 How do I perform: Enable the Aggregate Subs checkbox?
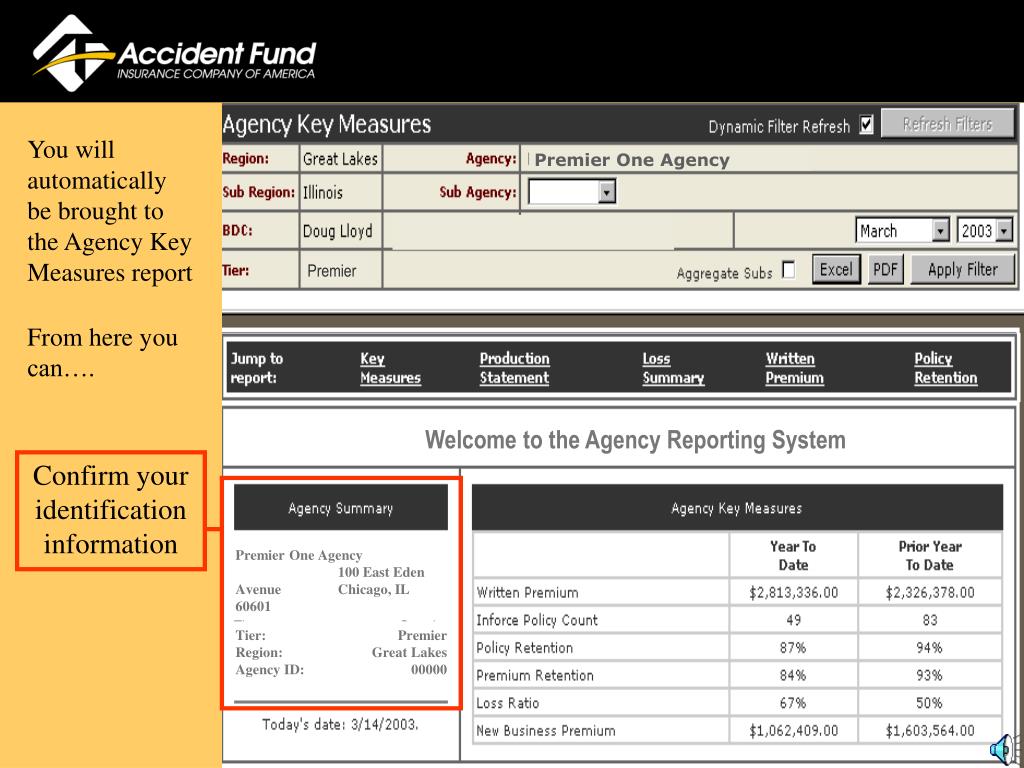[788, 270]
